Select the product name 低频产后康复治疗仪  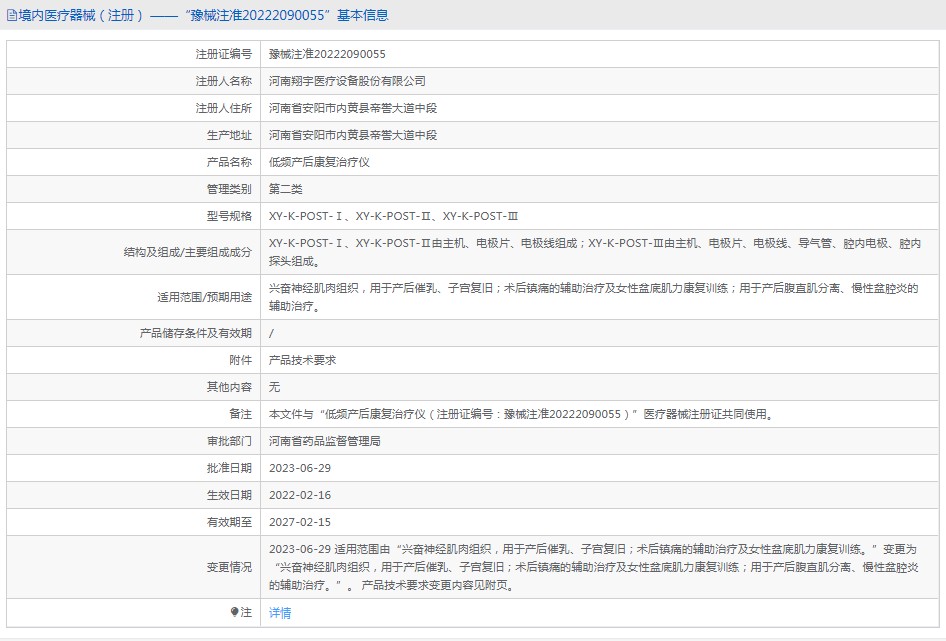pyautogui.click(x=319, y=162)
